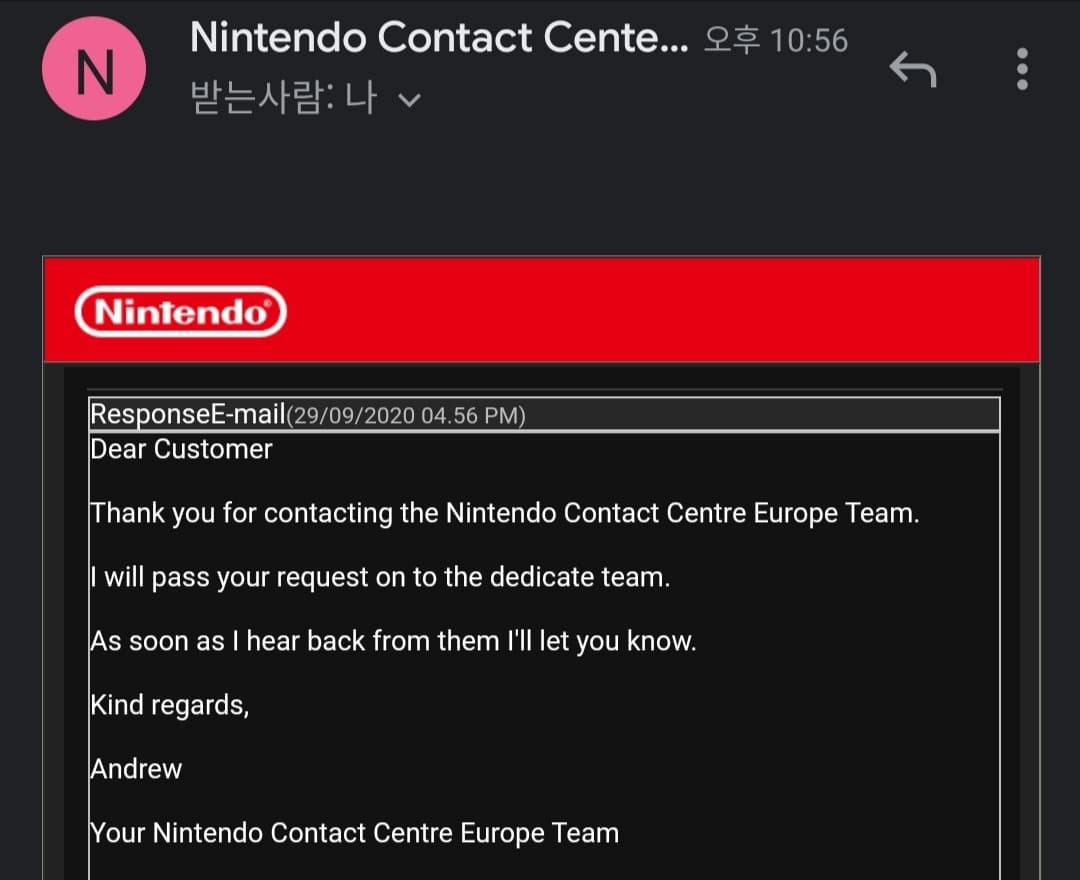Expand recipient details chevron

[x=409, y=100]
